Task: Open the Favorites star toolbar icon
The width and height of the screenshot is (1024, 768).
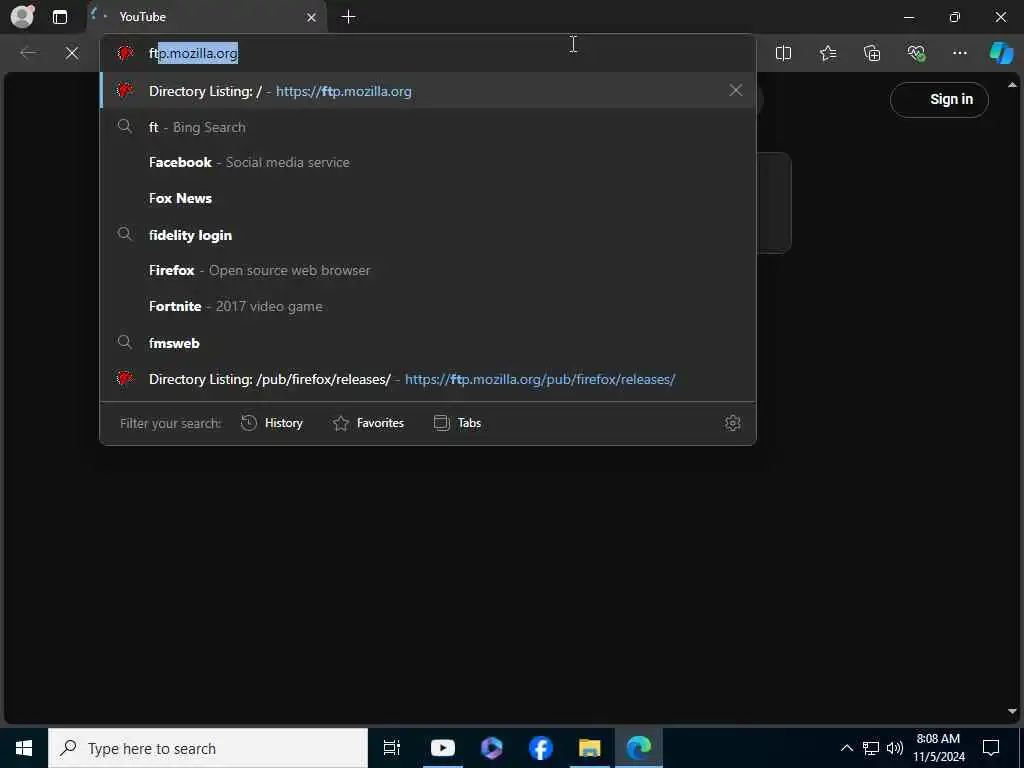Action: (827, 53)
